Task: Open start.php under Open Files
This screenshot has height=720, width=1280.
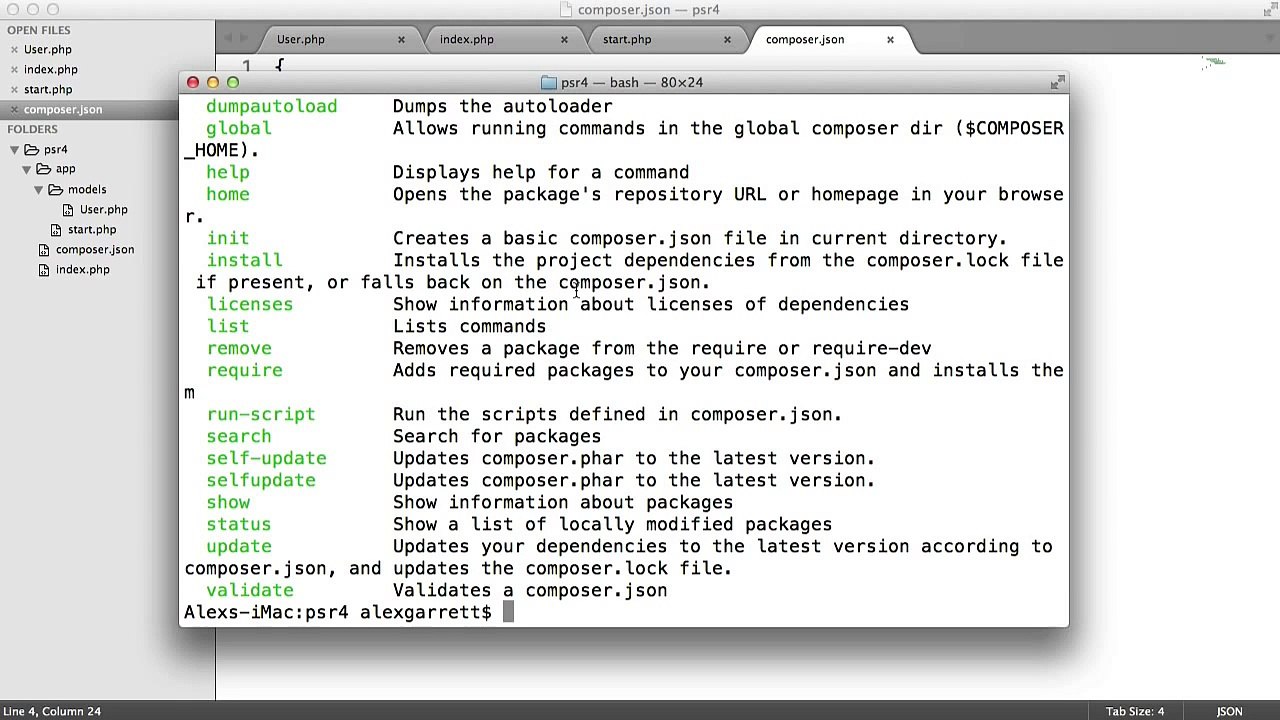Action: click(48, 89)
